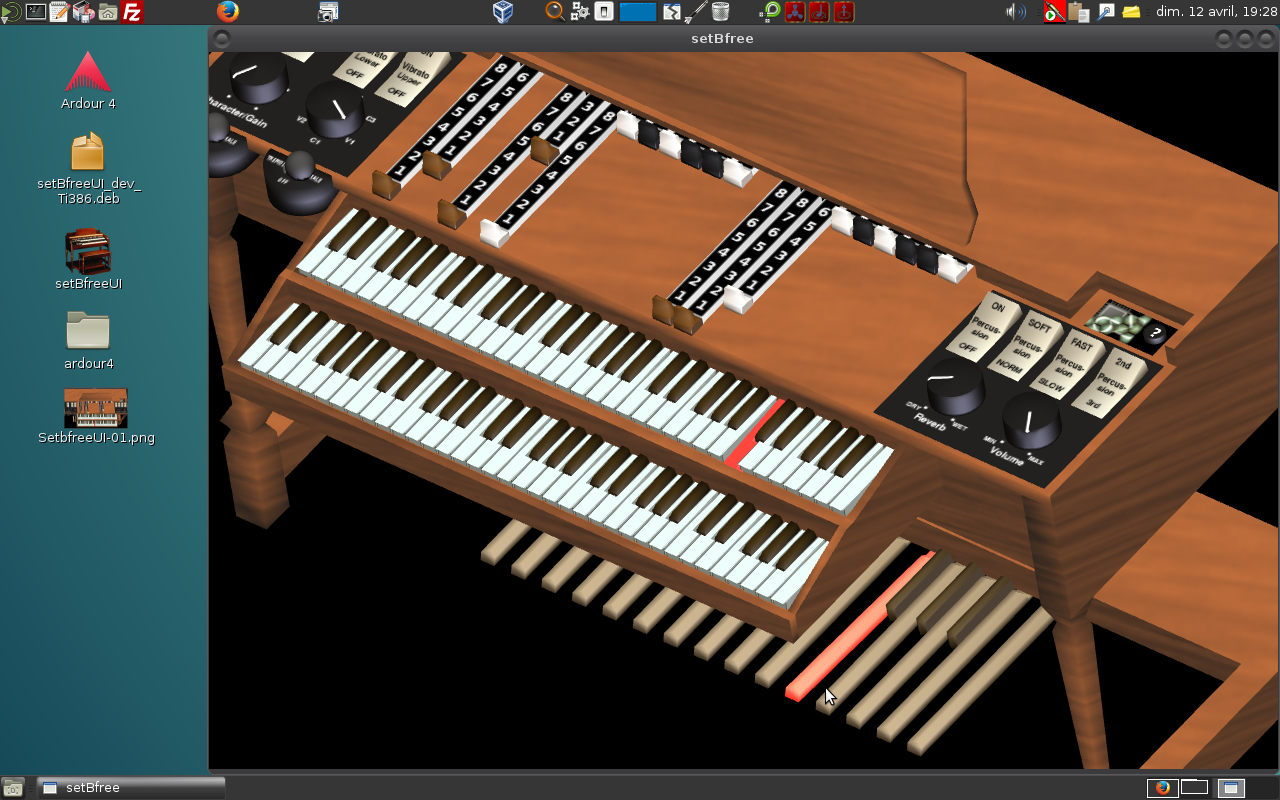1280x800 pixels.
Task: Launch Firefox from the top panel
Action: coord(228,12)
